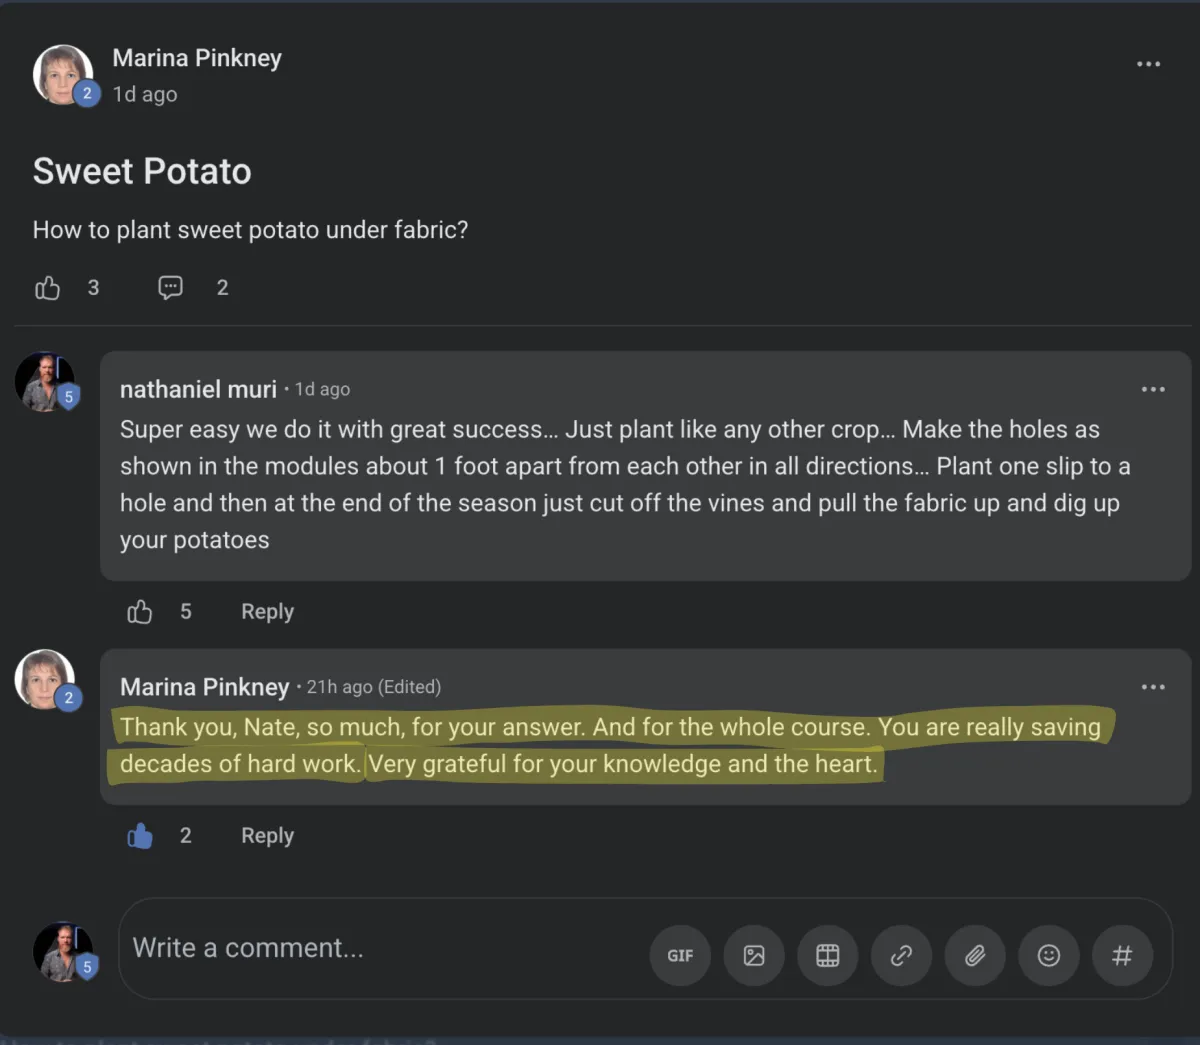Add a video to the comment
The height and width of the screenshot is (1045, 1200).
coord(828,955)
